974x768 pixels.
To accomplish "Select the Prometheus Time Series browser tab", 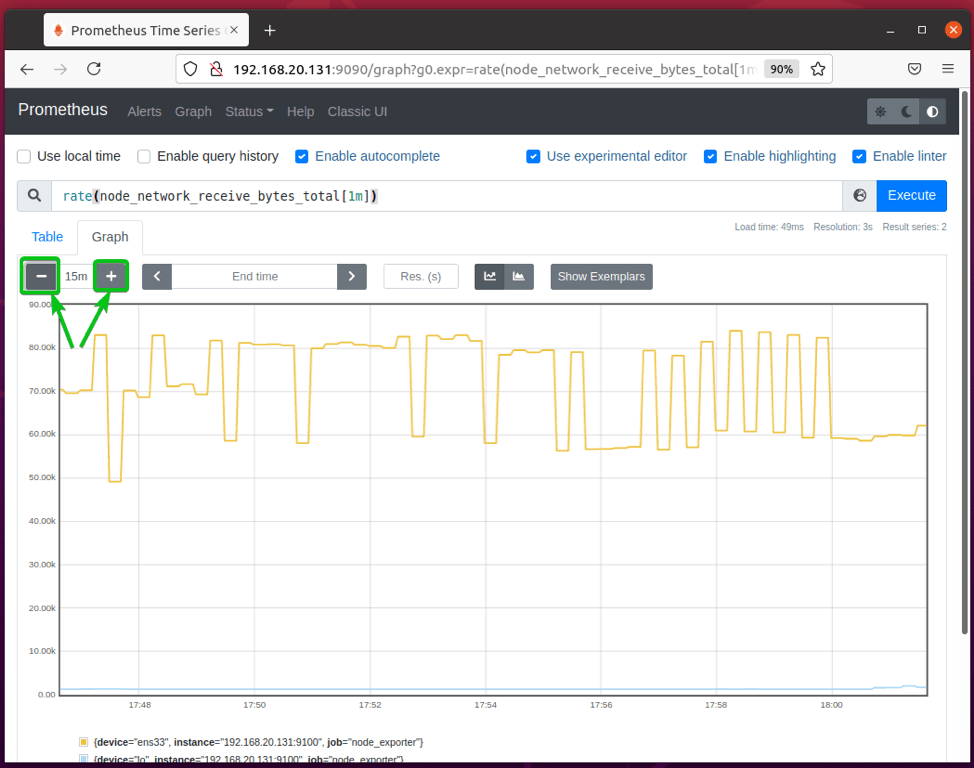I will (146, 30).
